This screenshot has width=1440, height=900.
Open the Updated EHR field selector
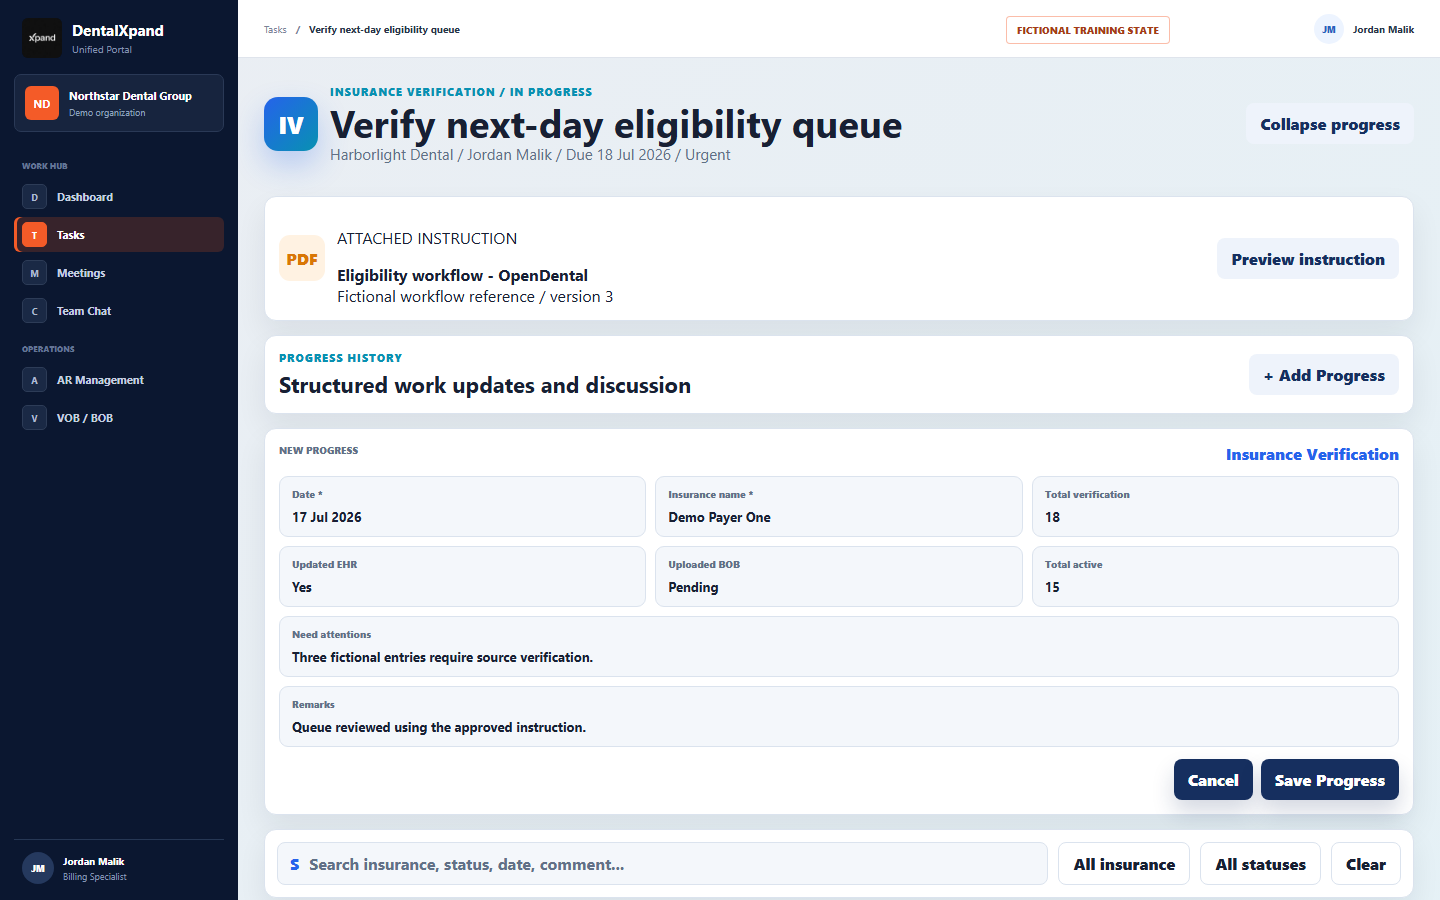pyautogui.click(x=462, y=576)
